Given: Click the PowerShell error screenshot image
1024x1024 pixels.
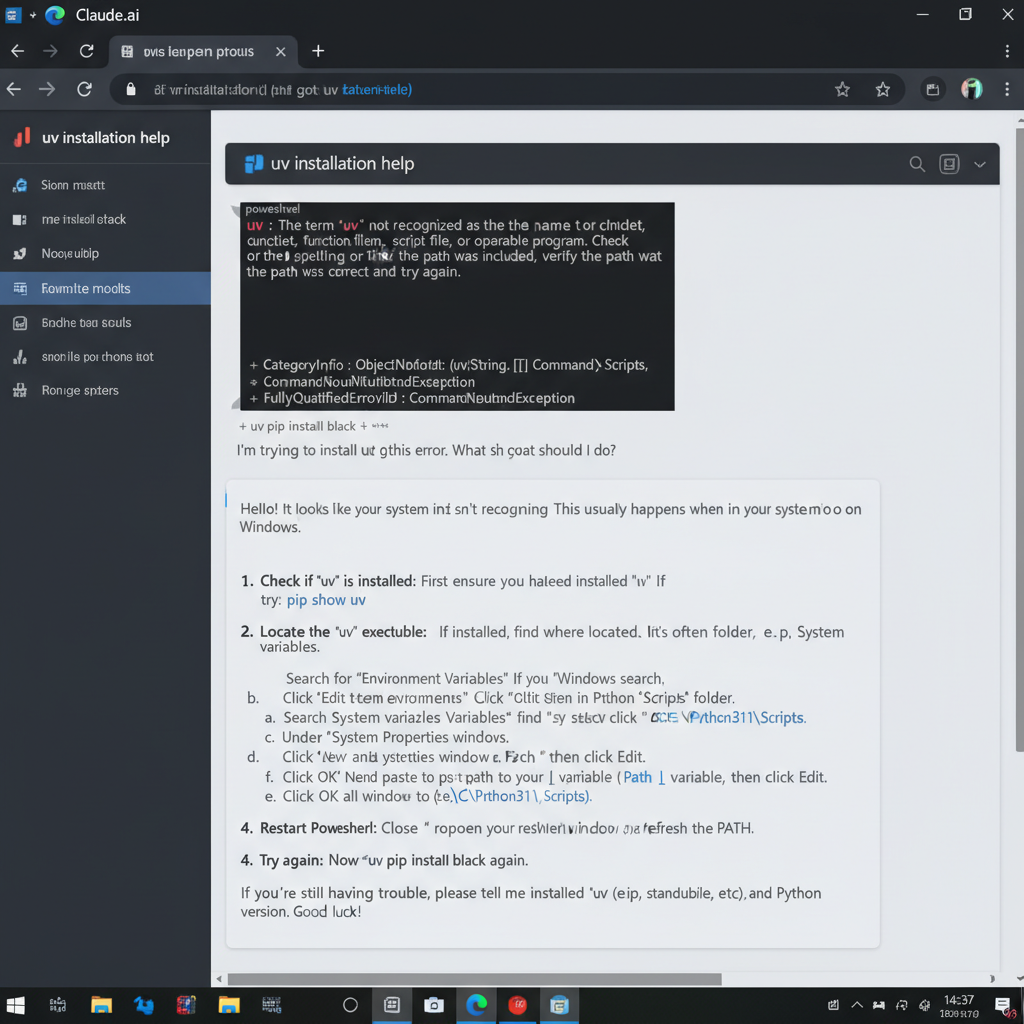Looking at the screenshot, I should [457, 306].
